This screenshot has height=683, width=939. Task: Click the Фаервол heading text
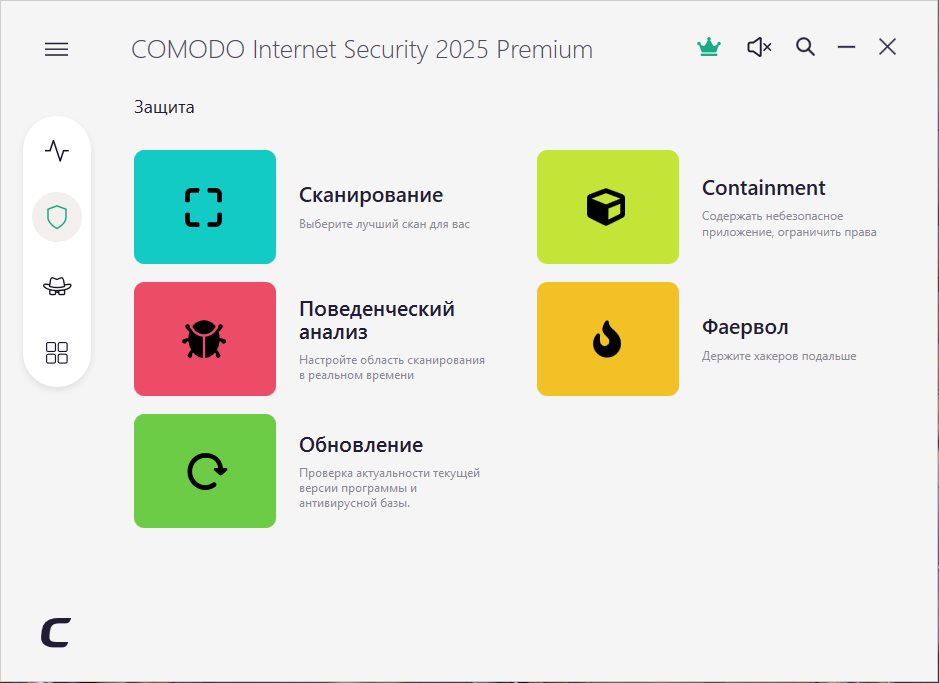745,328
